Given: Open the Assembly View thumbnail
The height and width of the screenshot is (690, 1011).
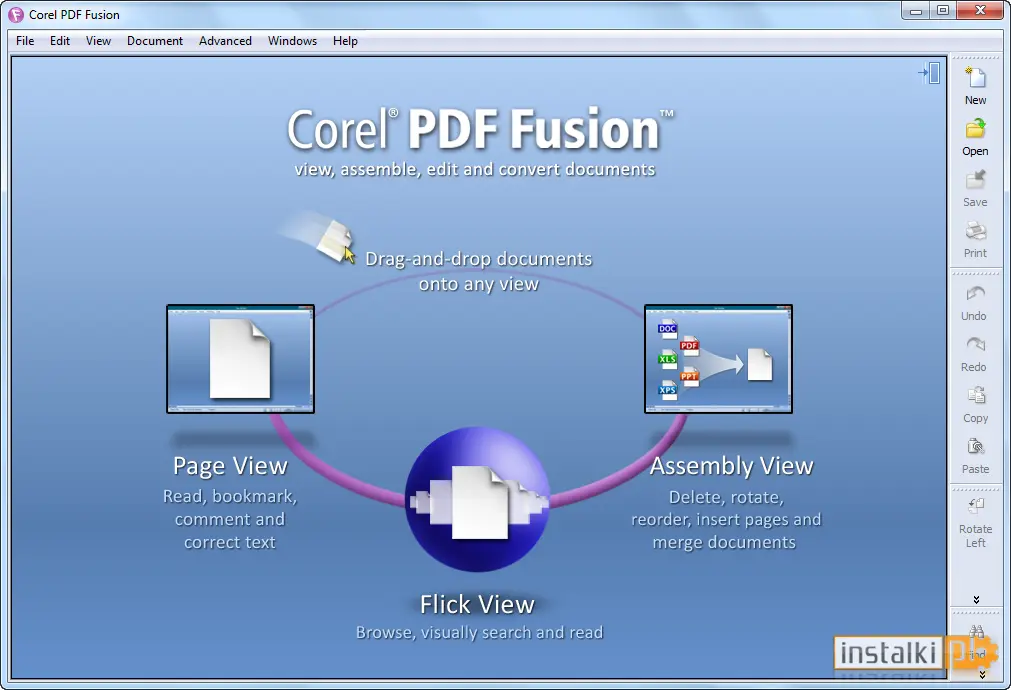Looking at the screenshot, I should point(718,359).
